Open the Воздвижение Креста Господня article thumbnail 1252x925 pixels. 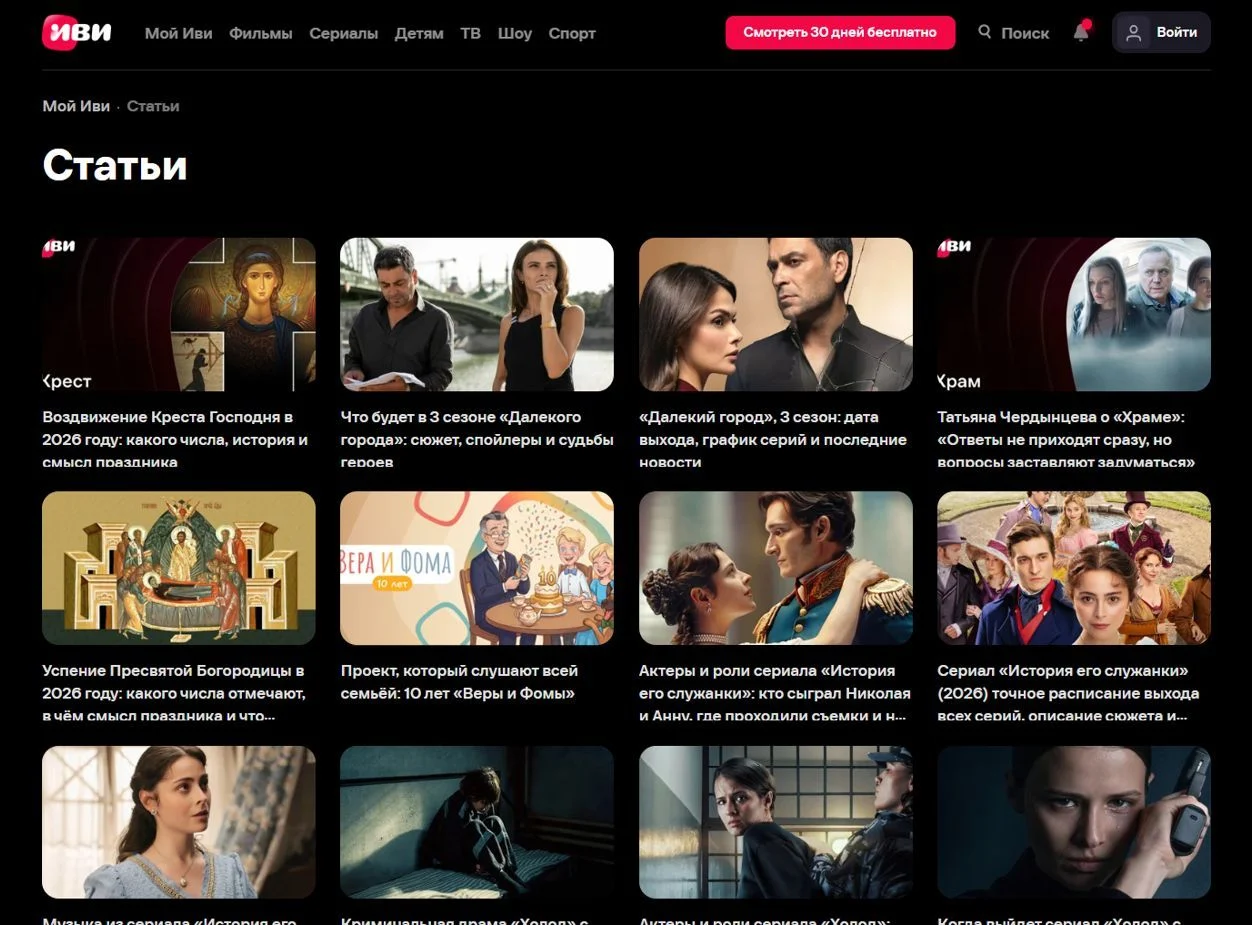(179, 314)
